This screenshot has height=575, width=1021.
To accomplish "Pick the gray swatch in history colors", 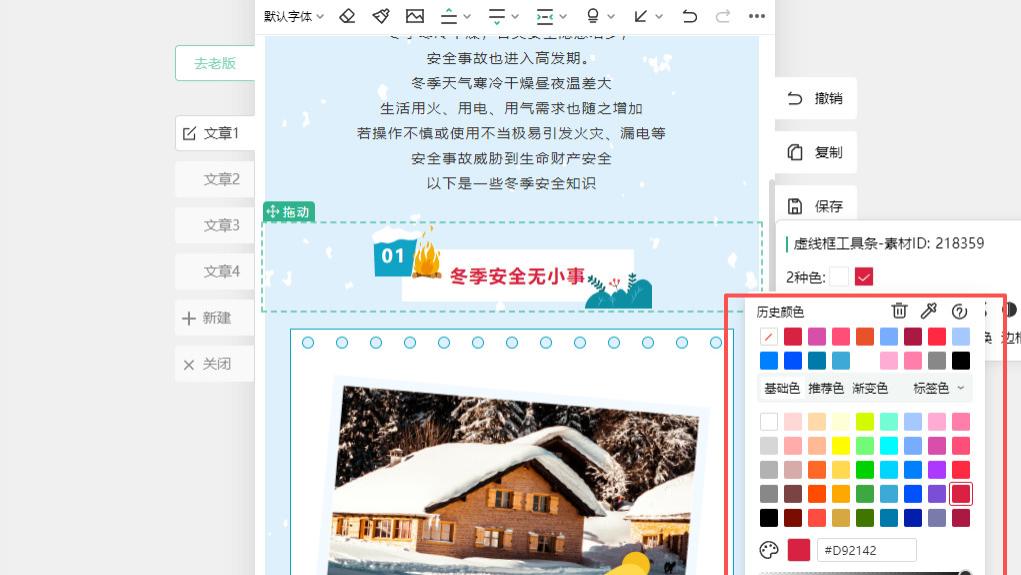I will 936,361.
